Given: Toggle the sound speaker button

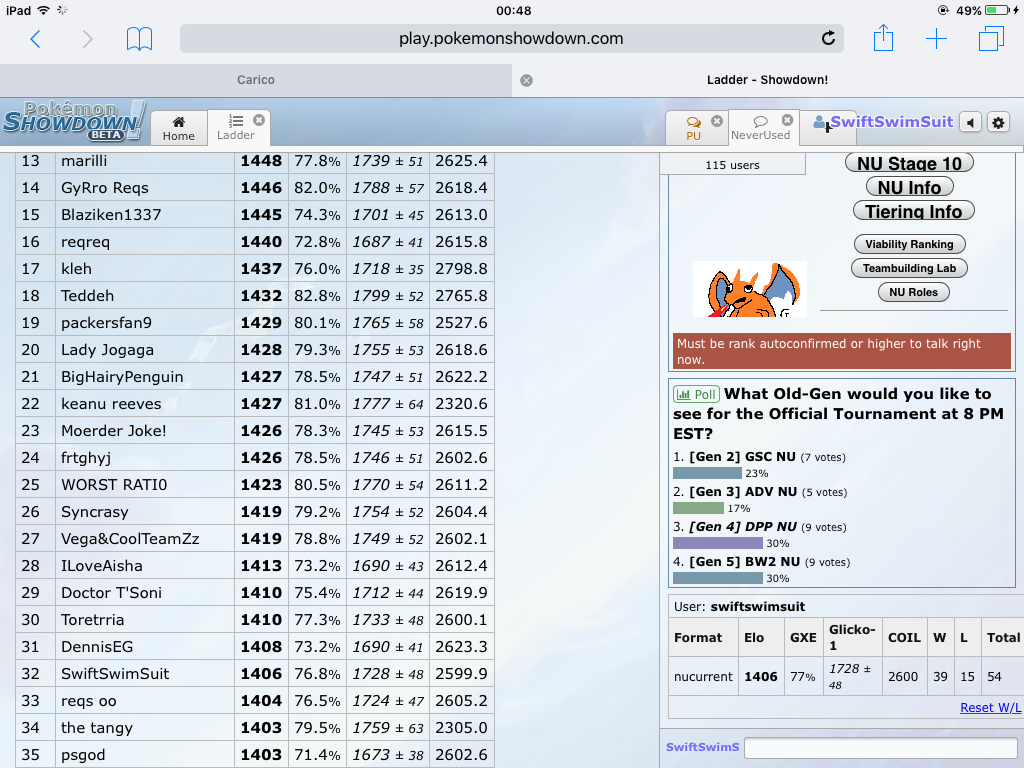Looking at the screenshot, I should [970, 122].
